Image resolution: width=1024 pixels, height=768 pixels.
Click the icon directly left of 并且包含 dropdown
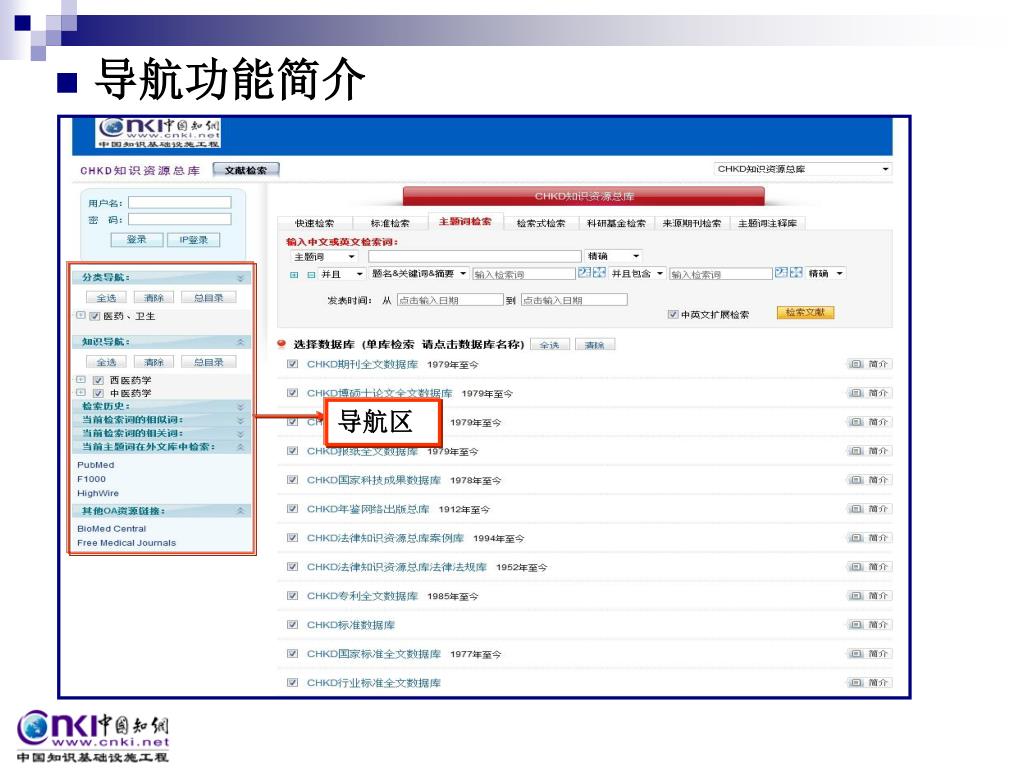click(x=599, y=272)
